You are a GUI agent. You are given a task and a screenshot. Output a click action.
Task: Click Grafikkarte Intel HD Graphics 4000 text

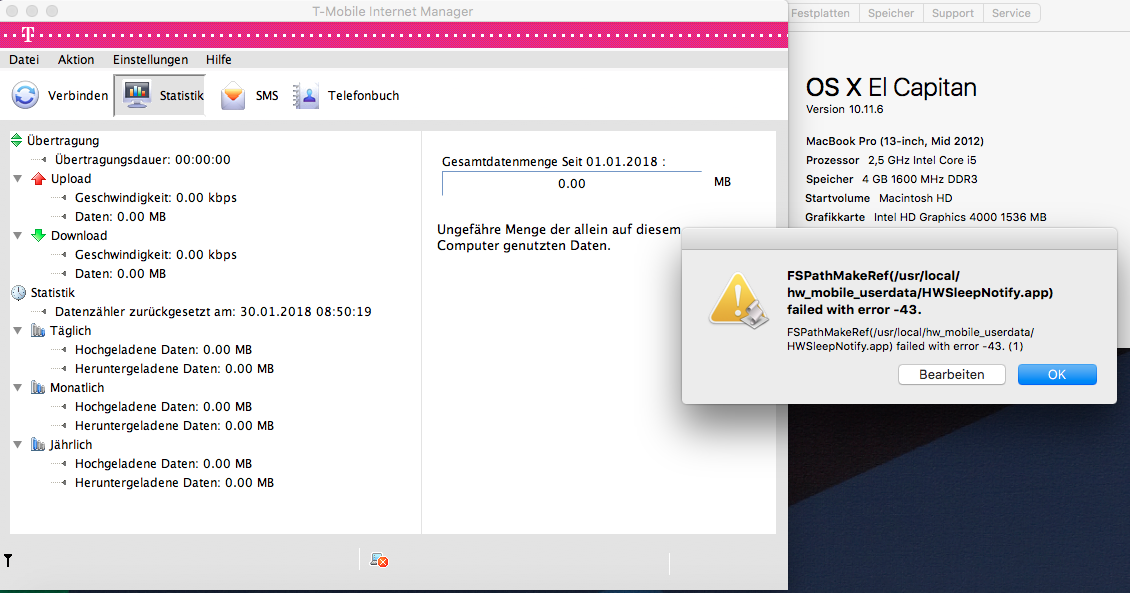925,217
